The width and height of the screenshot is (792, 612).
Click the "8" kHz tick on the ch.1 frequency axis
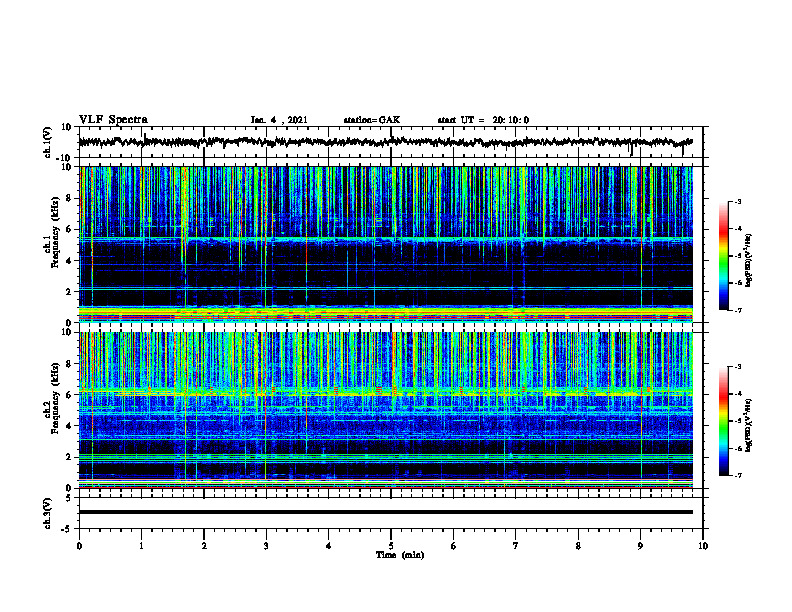click(70, 198)
